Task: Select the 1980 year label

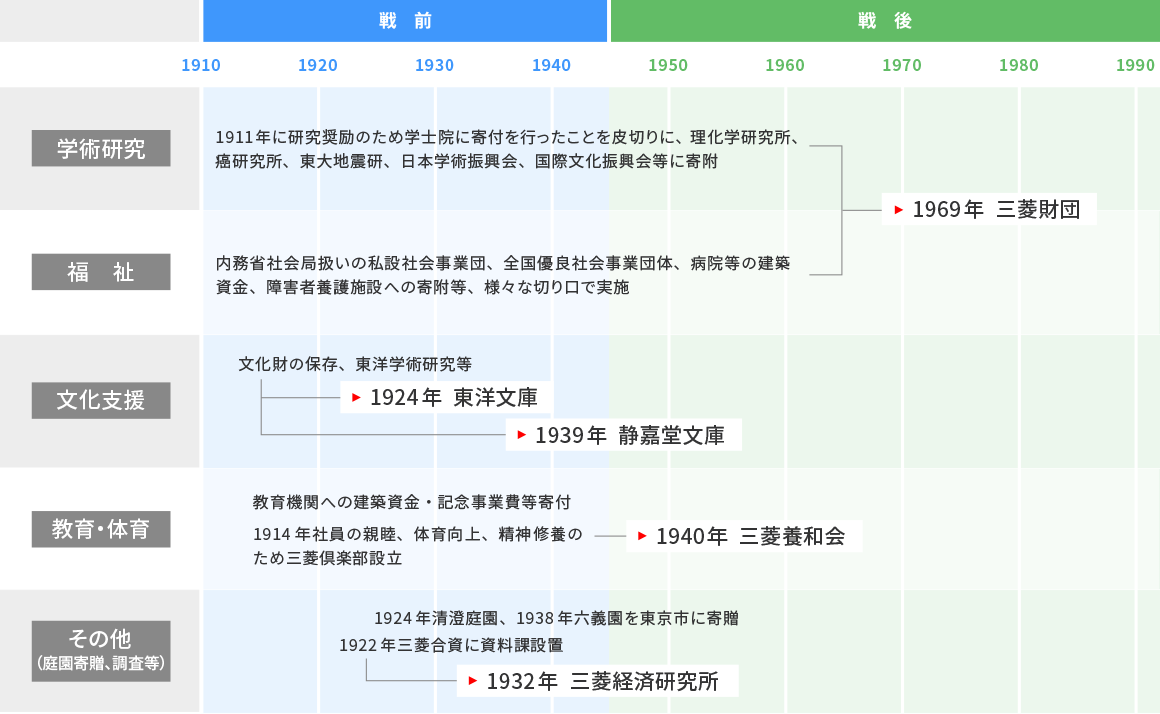Action: pos(1019,65)
